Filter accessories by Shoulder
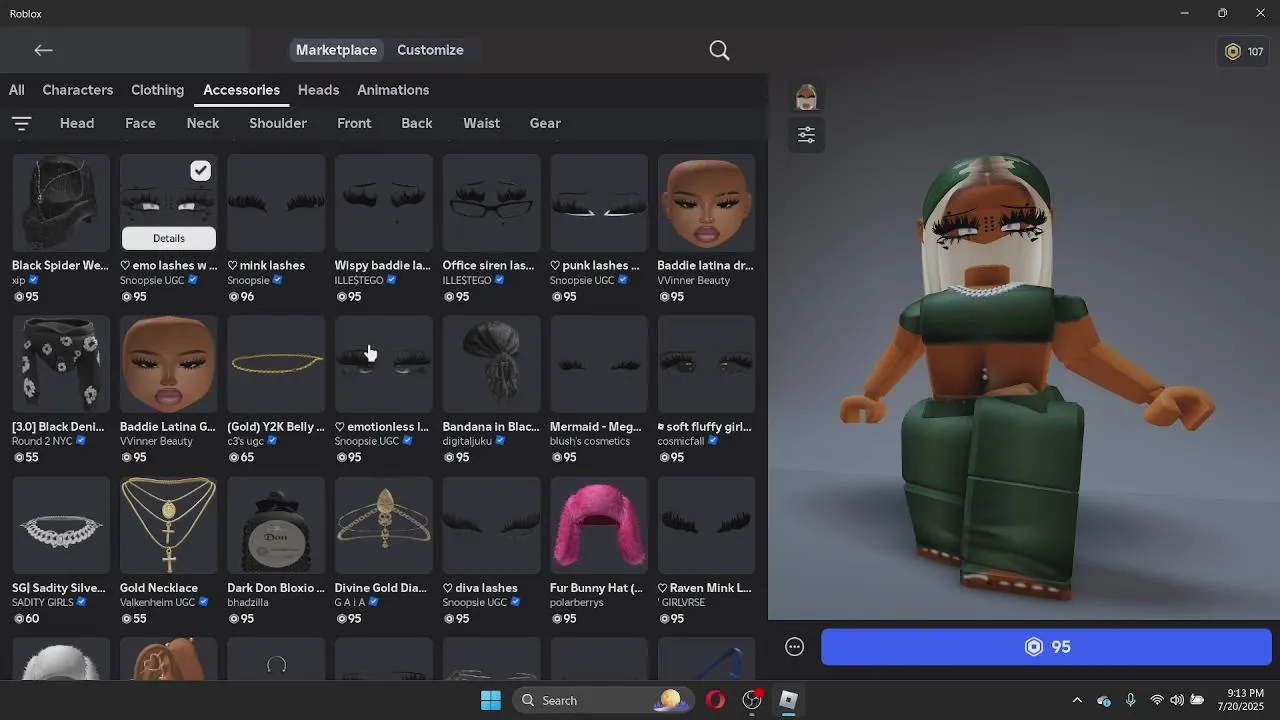 point(278,123)
